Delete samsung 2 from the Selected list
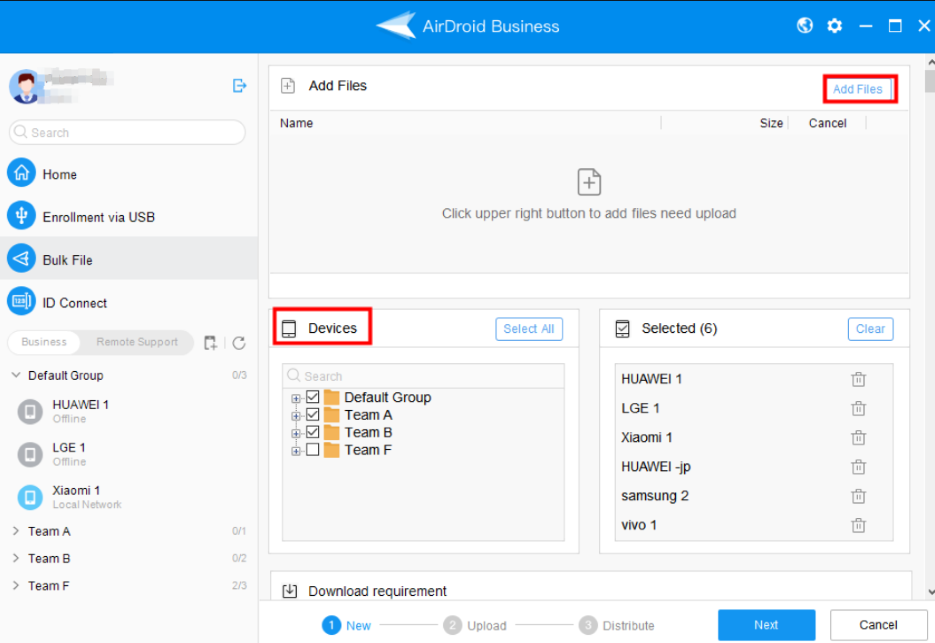This screenshot has width=935, height=643. (858, 495)
